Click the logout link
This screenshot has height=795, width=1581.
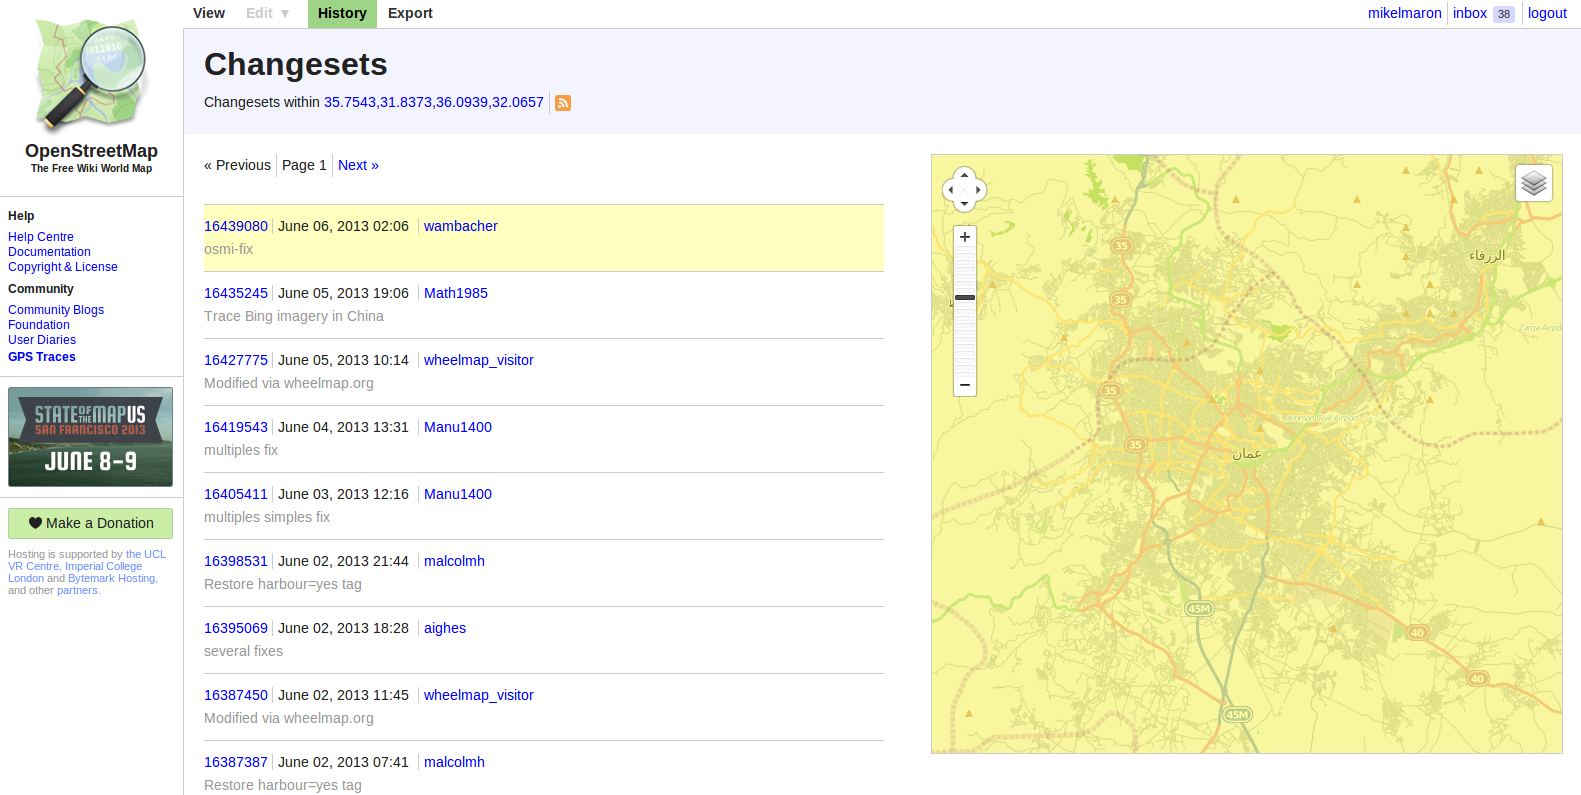tap(1547, 13)
